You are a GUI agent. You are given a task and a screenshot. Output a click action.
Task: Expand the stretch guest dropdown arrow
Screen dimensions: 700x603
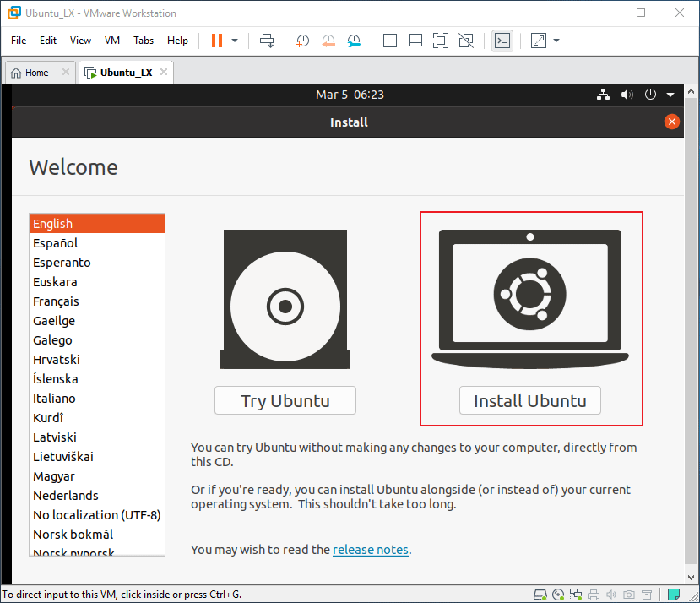pos(556,41)
